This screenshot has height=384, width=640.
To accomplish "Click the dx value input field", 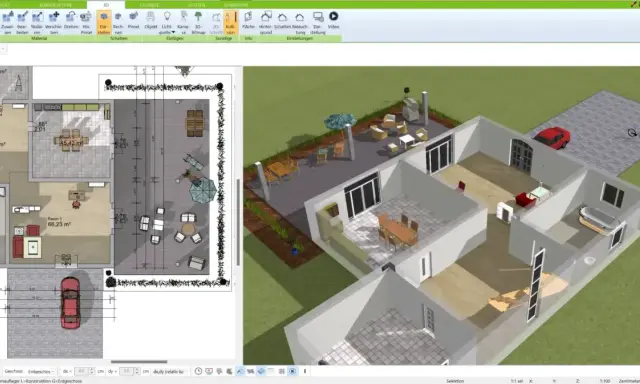I will (x=81, y=371).
